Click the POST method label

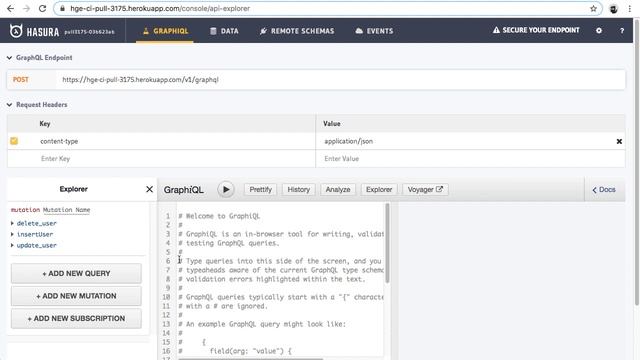tap(21, 80)
